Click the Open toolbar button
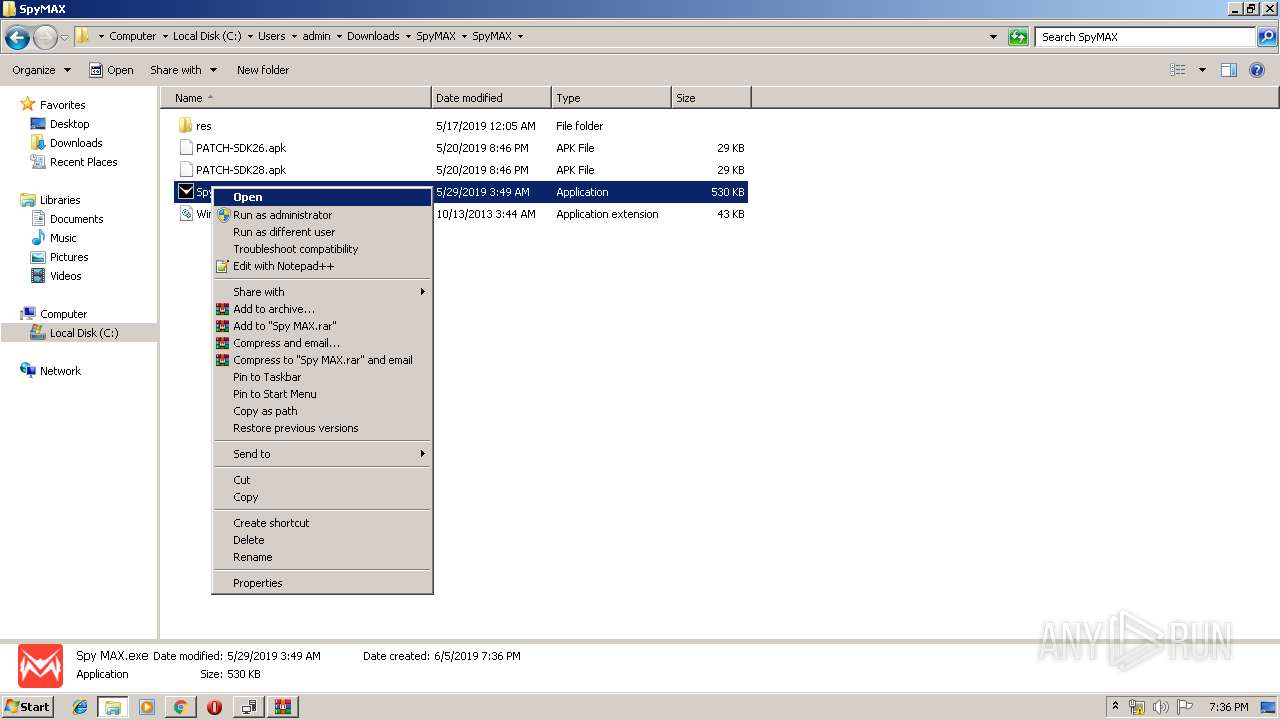Viewport: 1280px width, 720px height. pos(111,70)
